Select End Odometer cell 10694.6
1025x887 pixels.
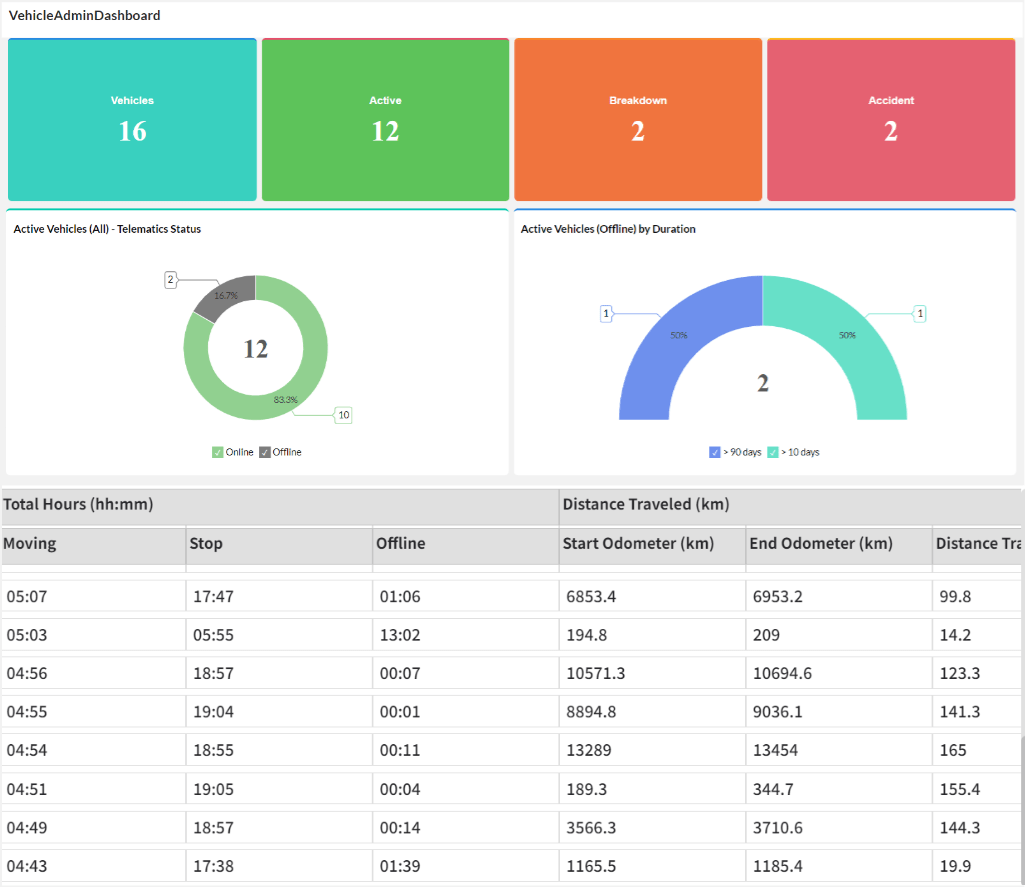point(839,674)
